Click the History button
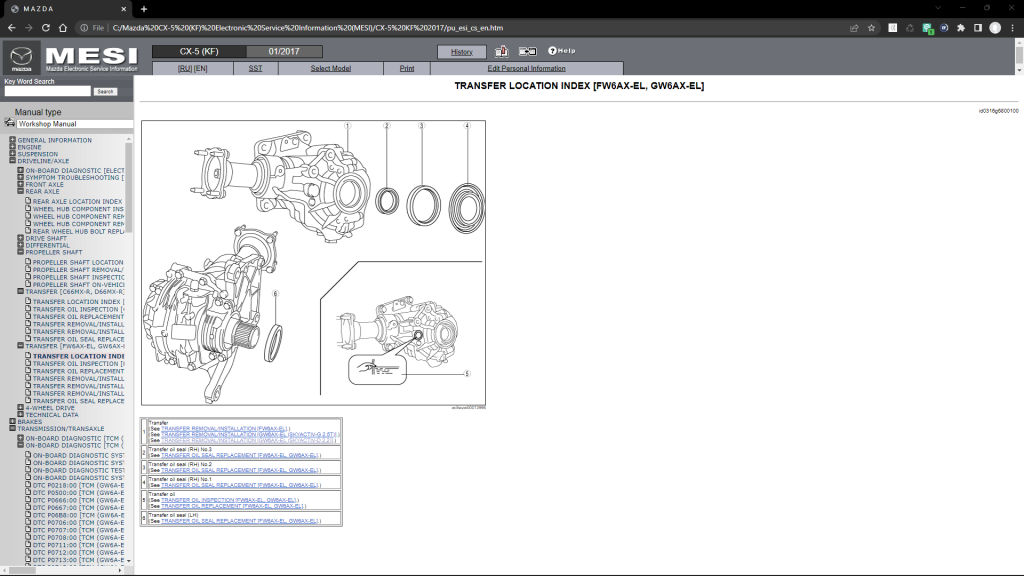The image size is (1024, 576). pyautogui.click(x=463, y=51)
